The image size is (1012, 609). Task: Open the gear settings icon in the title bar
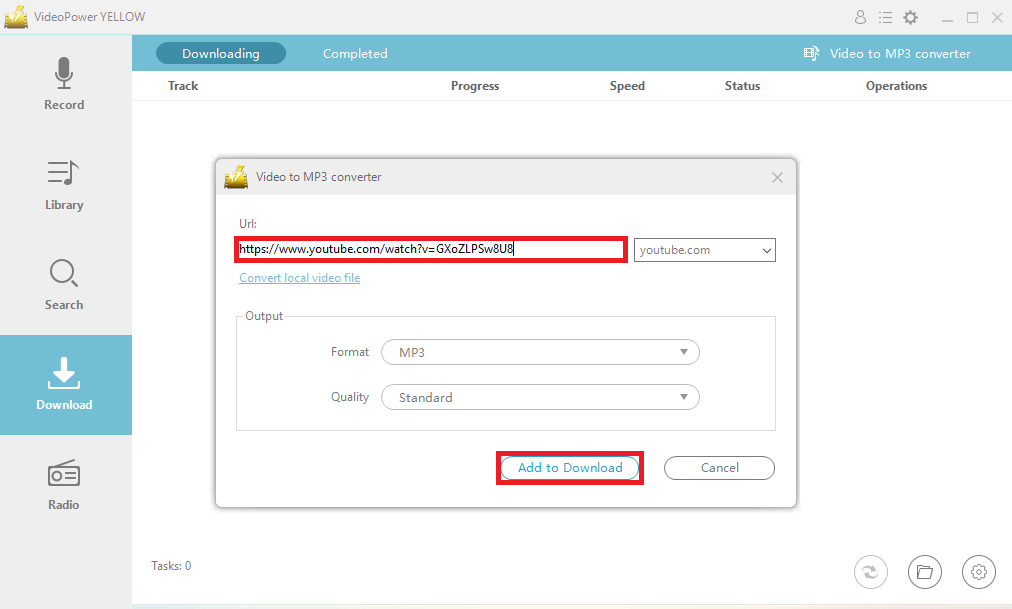(911, 17)
